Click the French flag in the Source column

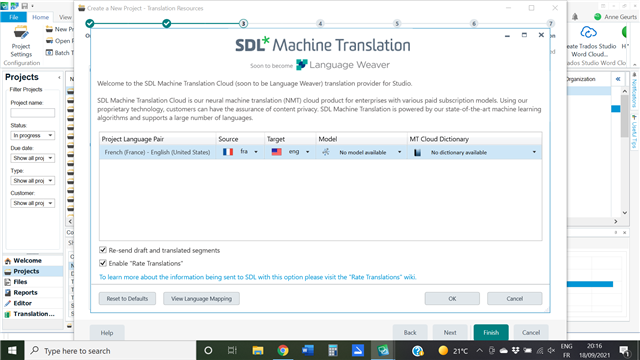[x=228, y=152]
